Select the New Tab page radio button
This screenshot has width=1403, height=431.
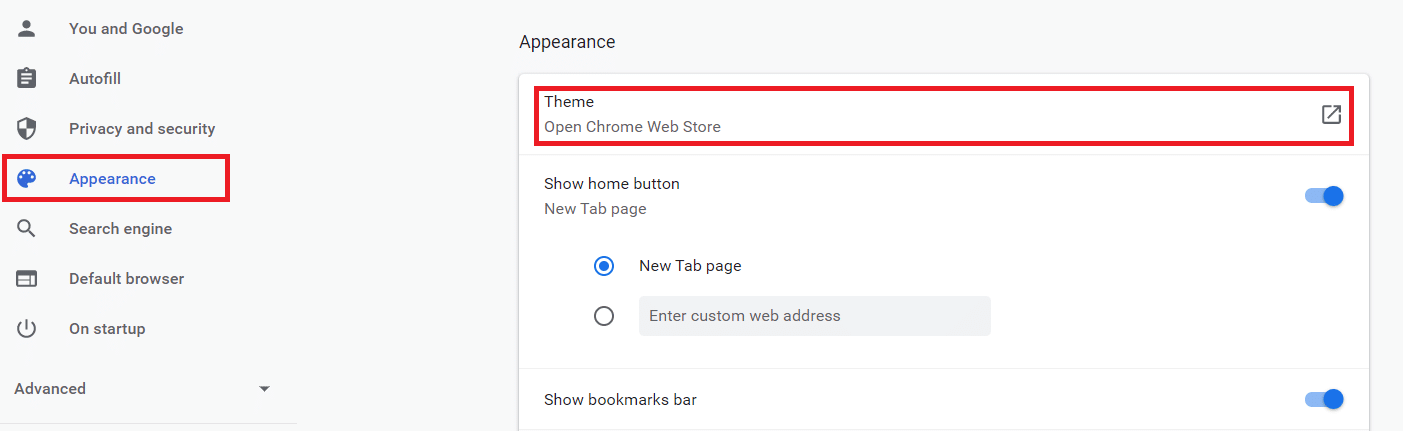coord(604,266)
